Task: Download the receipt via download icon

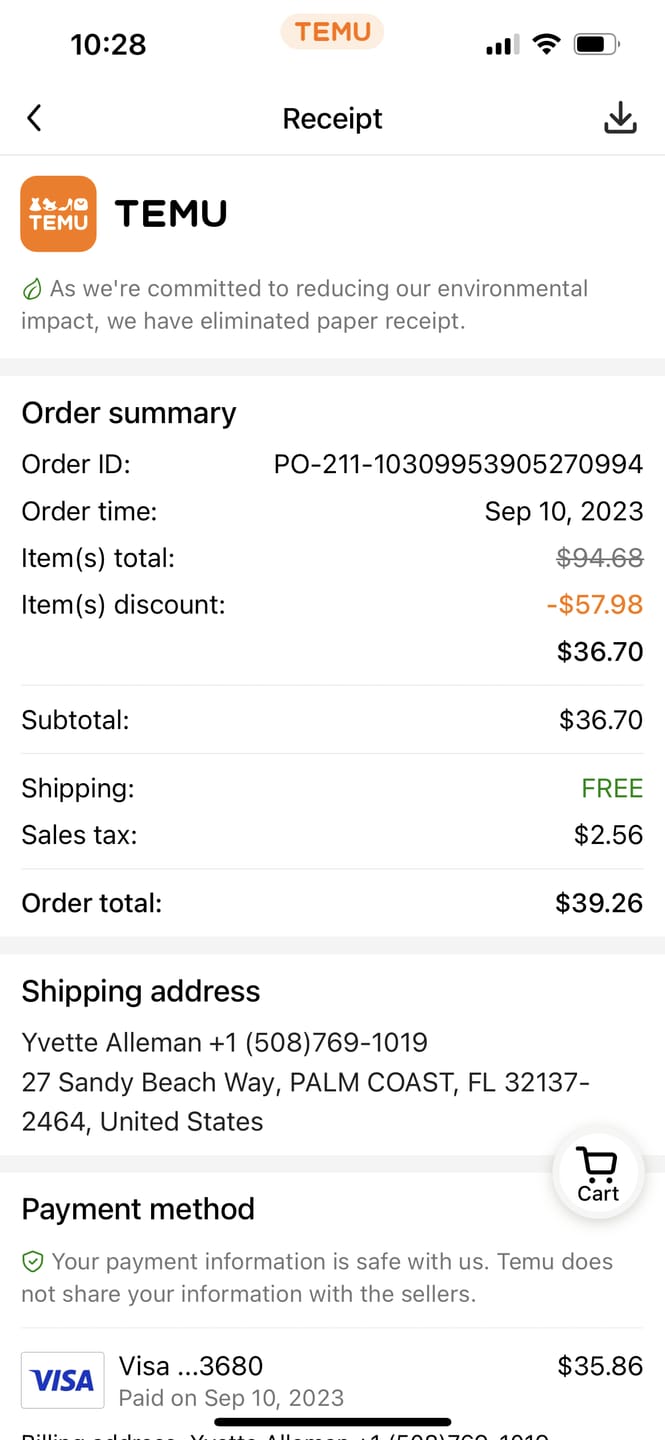Action: pyautogui.click(x=621, y=118)
